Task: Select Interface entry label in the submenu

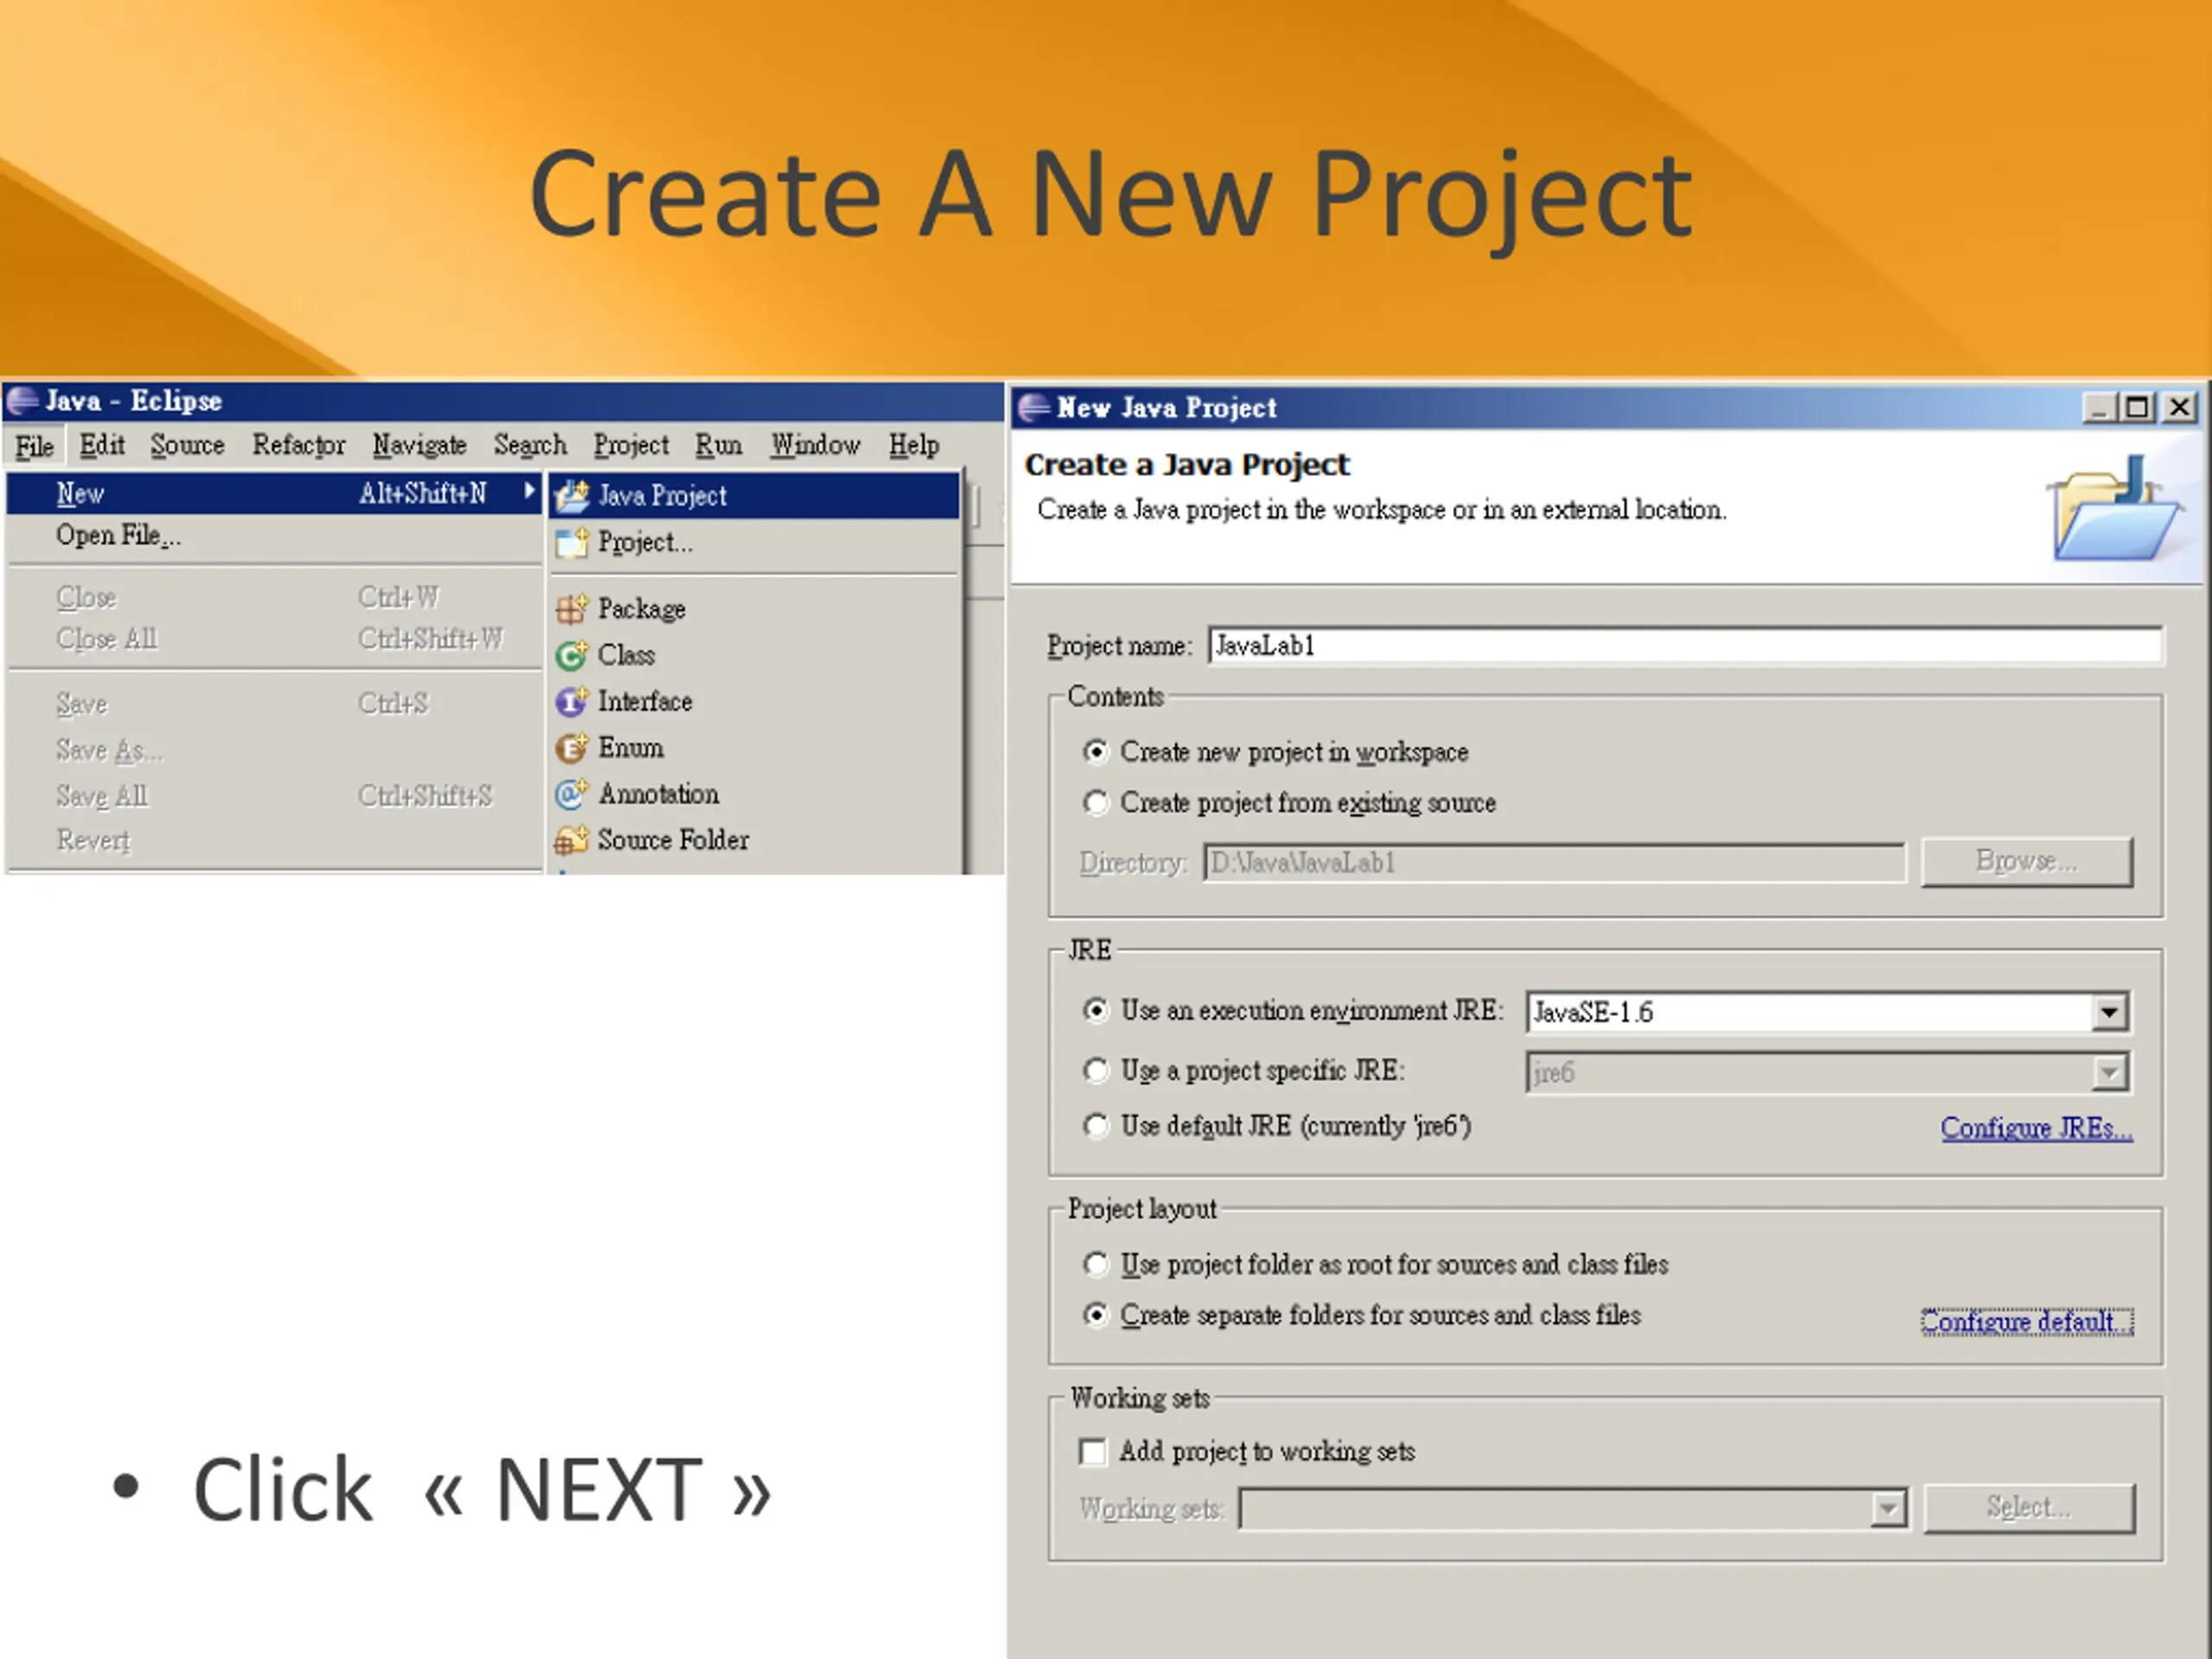Action: click(645, 701)
